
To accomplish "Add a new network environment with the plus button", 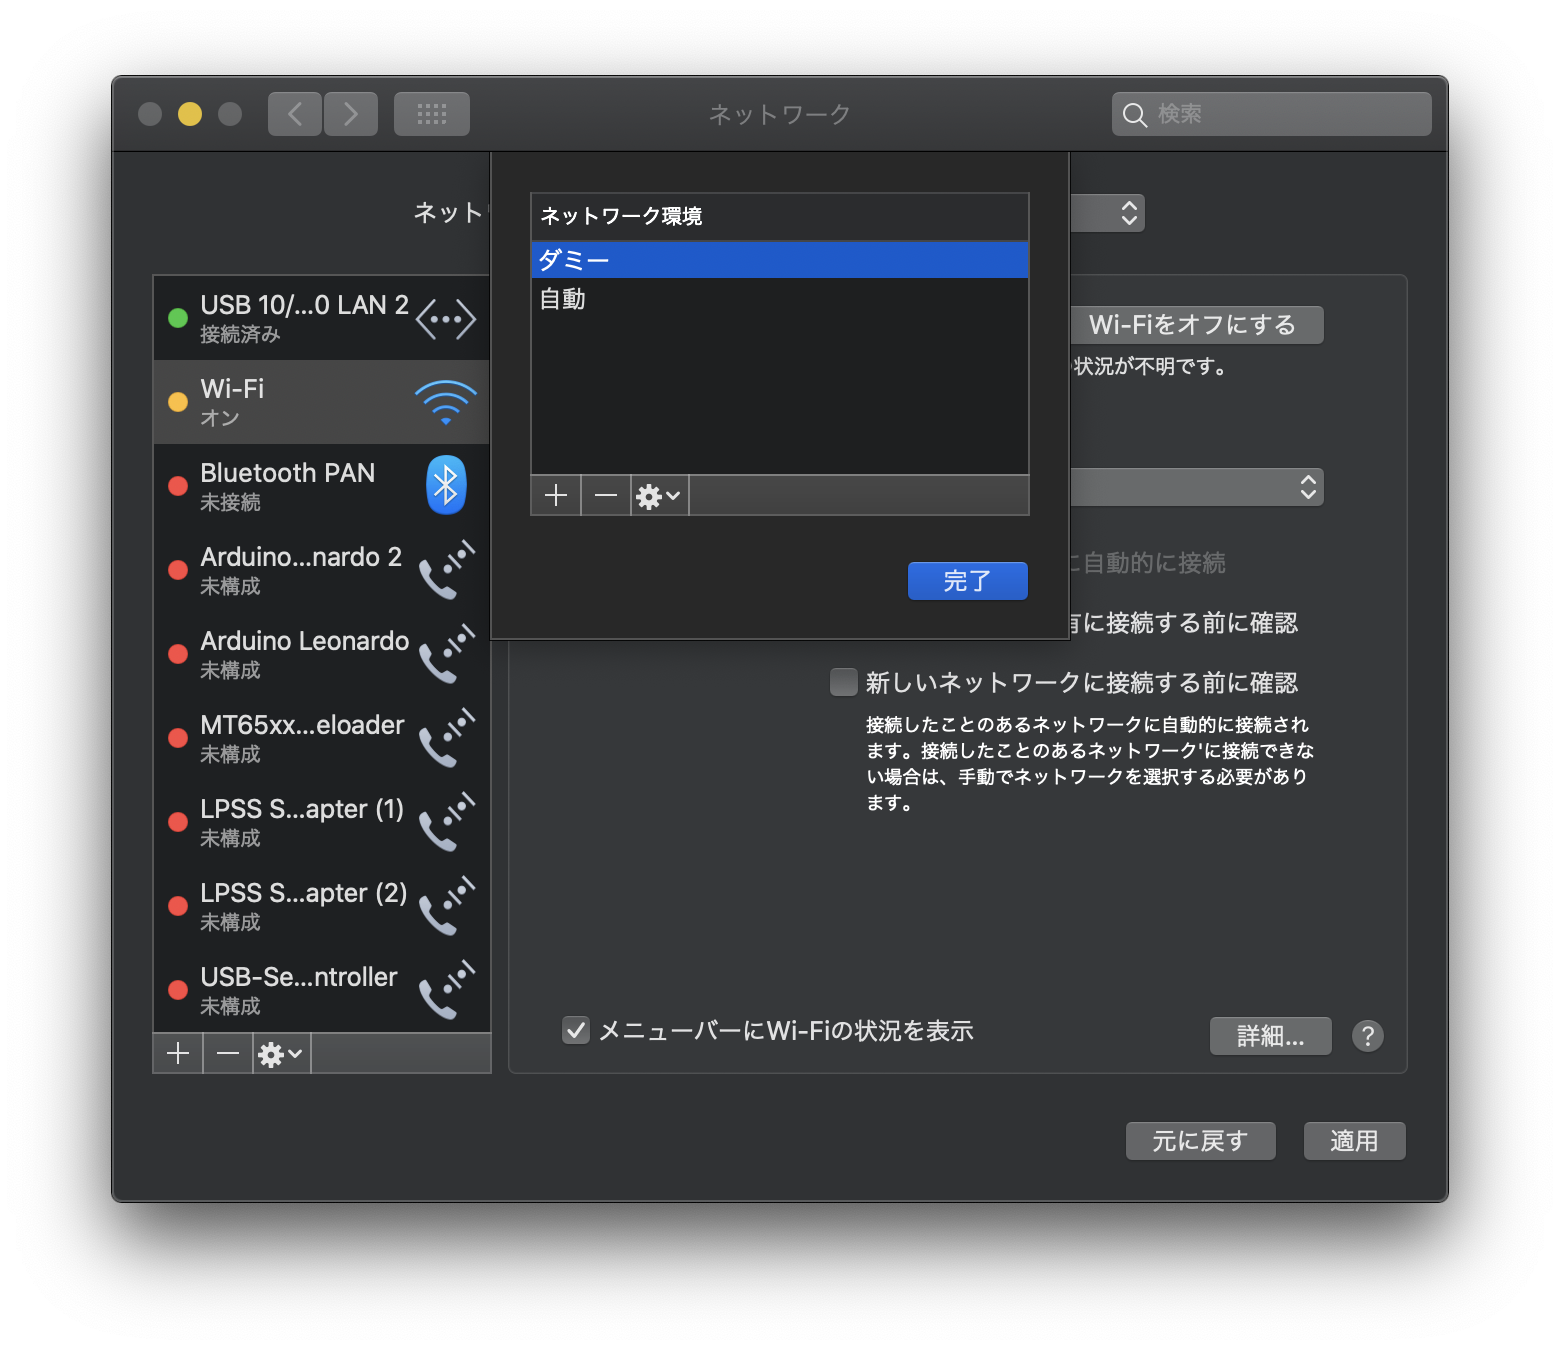I will pos(555,495).
